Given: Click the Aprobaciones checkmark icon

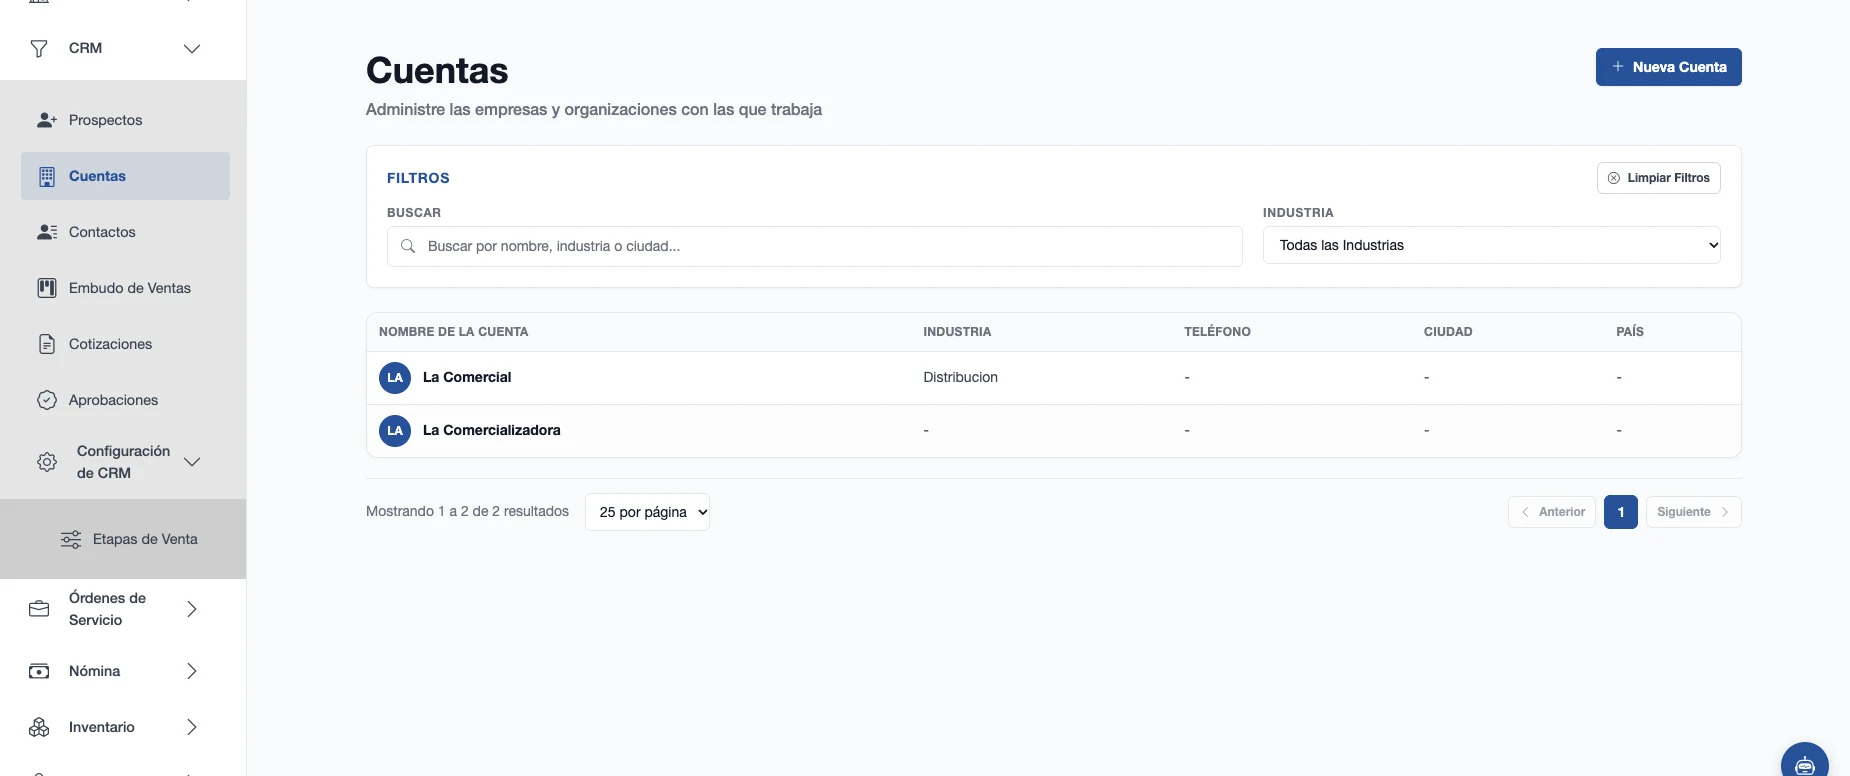Looking at the screenshot, I should point(46,400).
